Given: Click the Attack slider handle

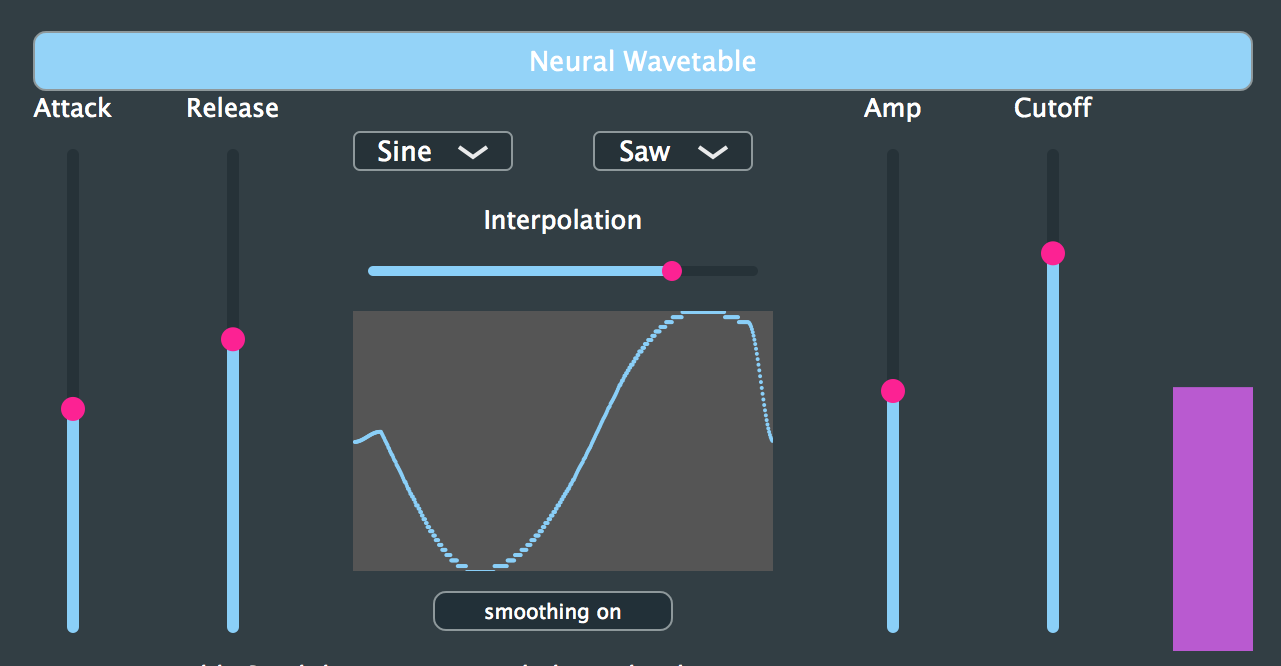Looking at the screenshot, I should (x=72, y=409).
